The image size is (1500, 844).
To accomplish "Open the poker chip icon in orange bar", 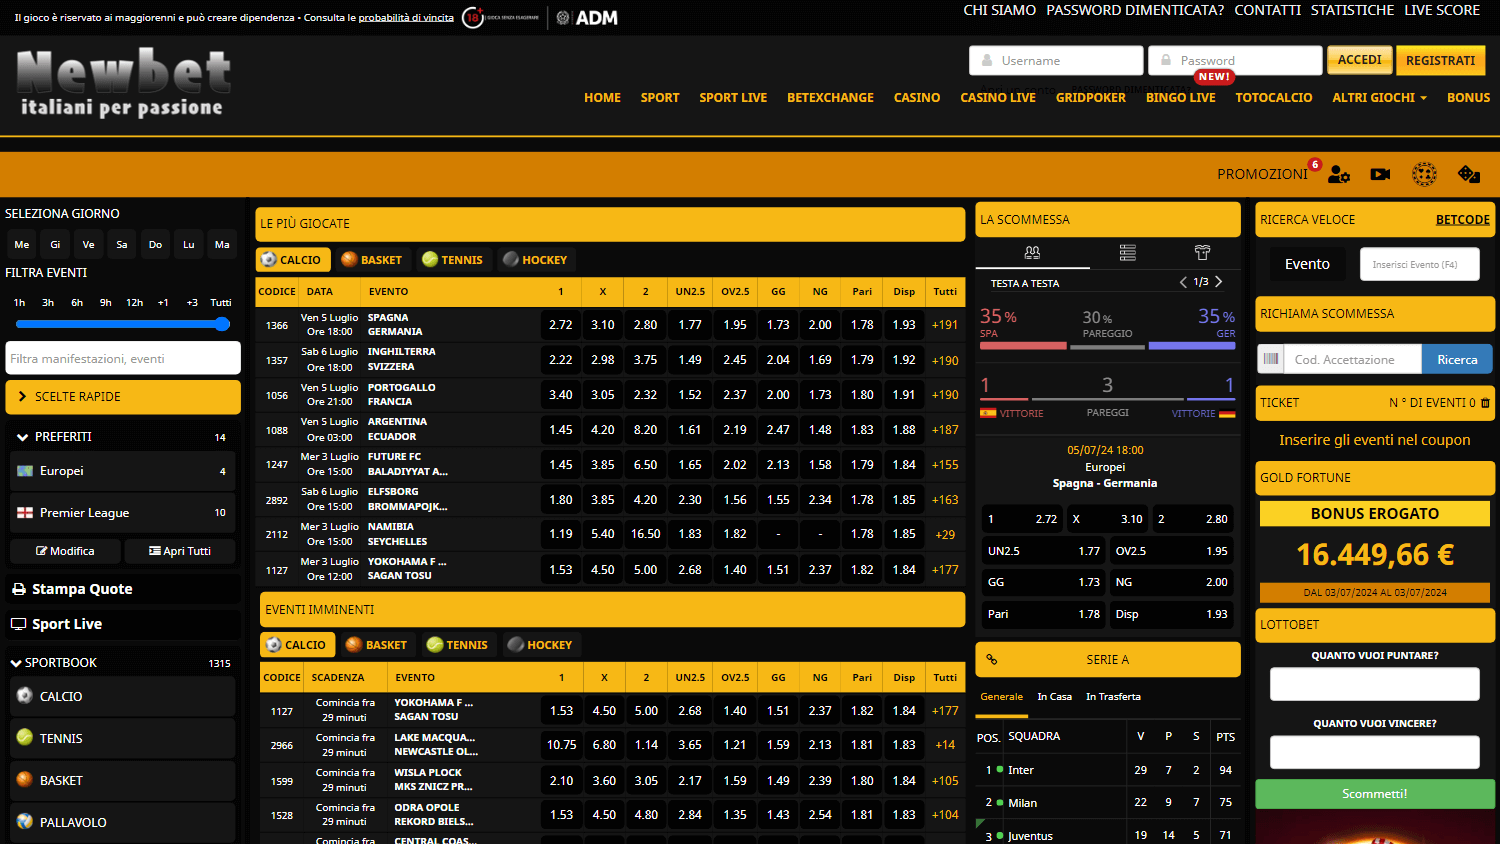I will [x=1424, y=174].
